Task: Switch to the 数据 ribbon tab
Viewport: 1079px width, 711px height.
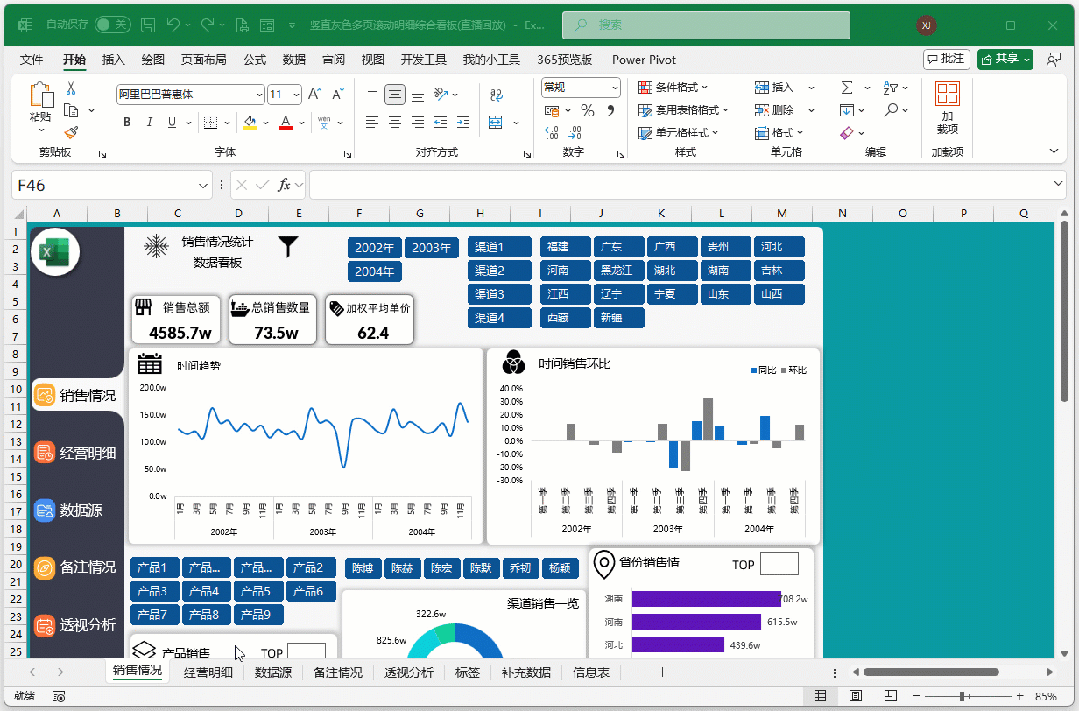Action: [294, 60]
